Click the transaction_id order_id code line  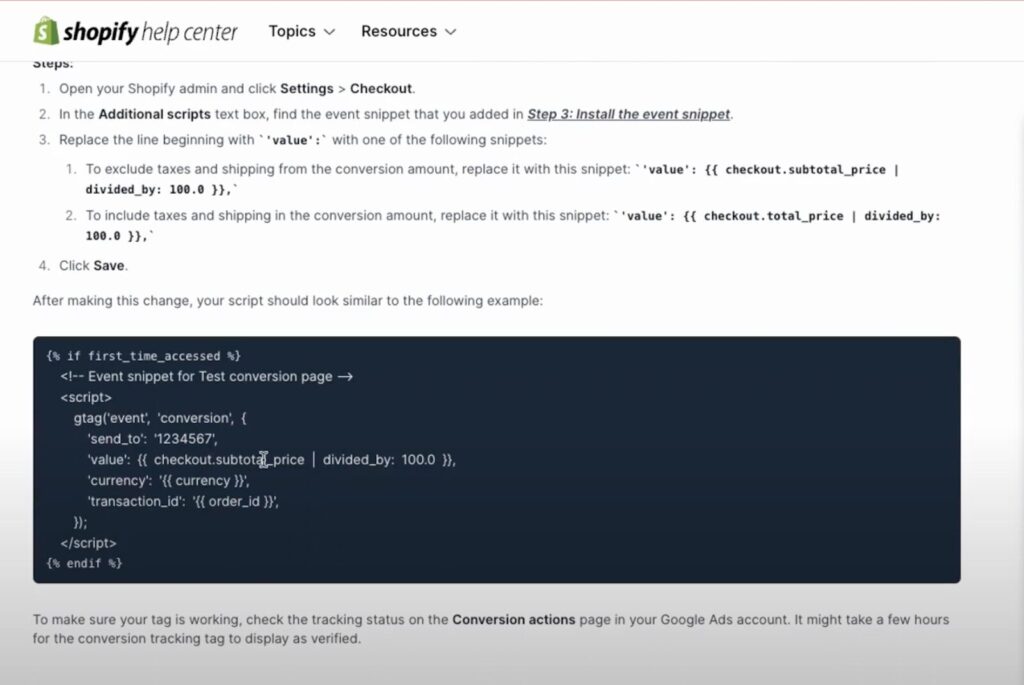pyautogui.click(x=183, y=502)
